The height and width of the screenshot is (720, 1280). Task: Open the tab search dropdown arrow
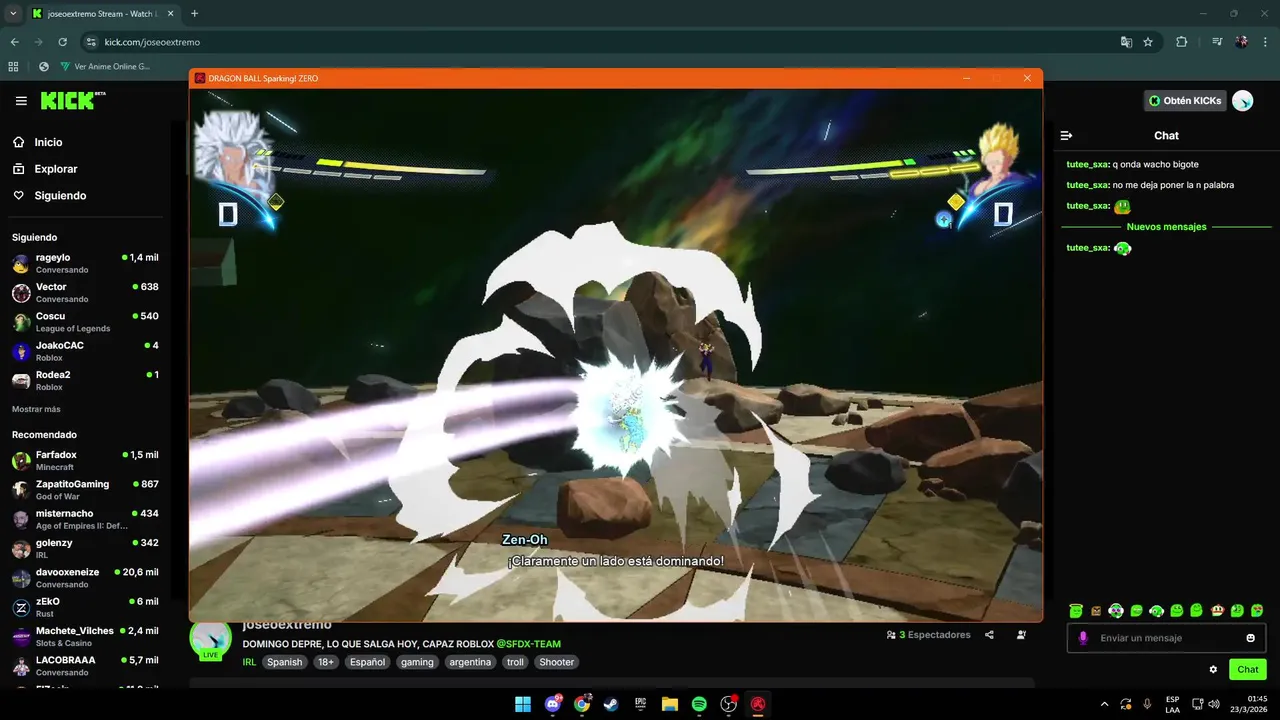point(13,14)
